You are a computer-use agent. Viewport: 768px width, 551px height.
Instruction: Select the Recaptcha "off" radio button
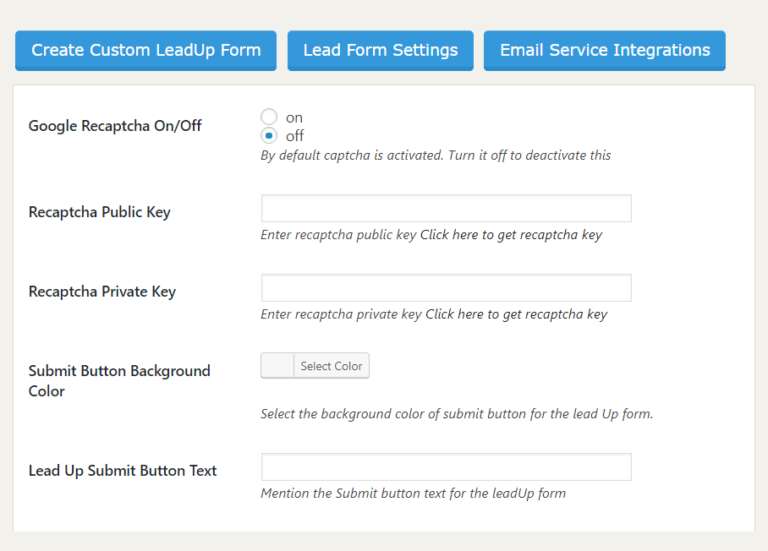pyautogui.click(x=269, y=136)
